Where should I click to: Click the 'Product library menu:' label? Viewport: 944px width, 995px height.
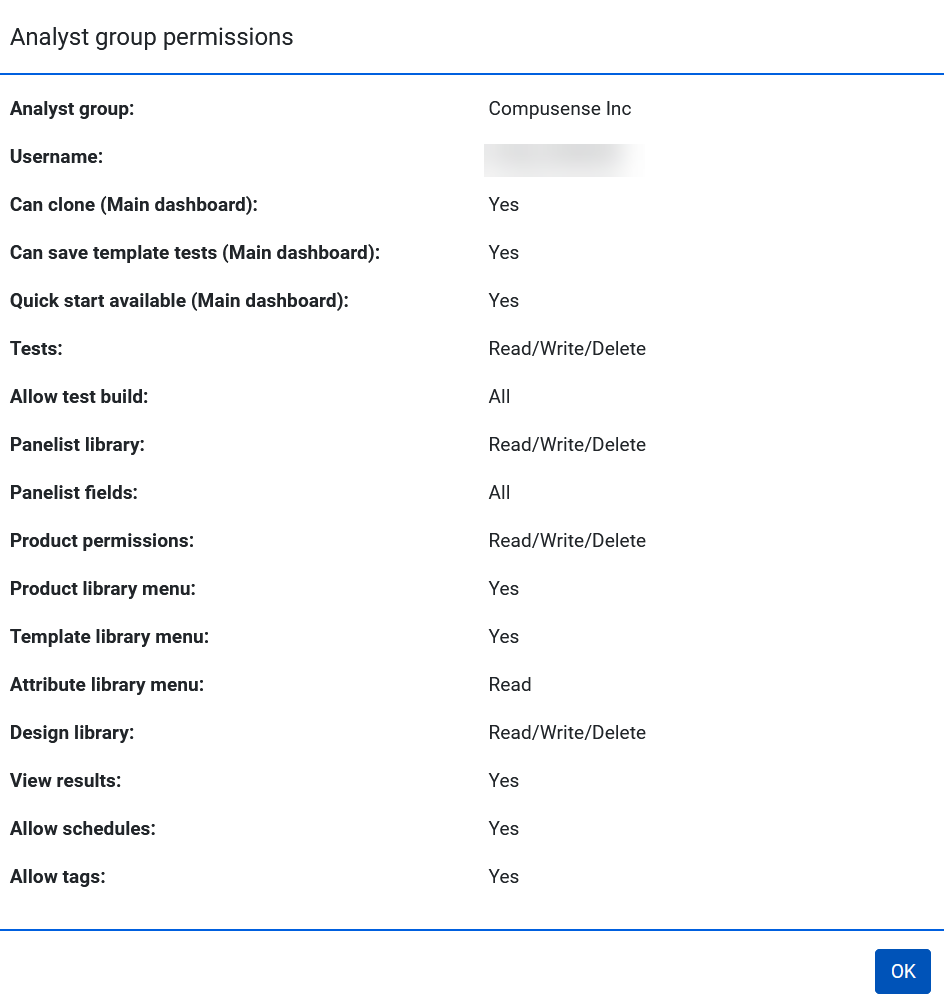pyautogui.click(x=103, y=589)
